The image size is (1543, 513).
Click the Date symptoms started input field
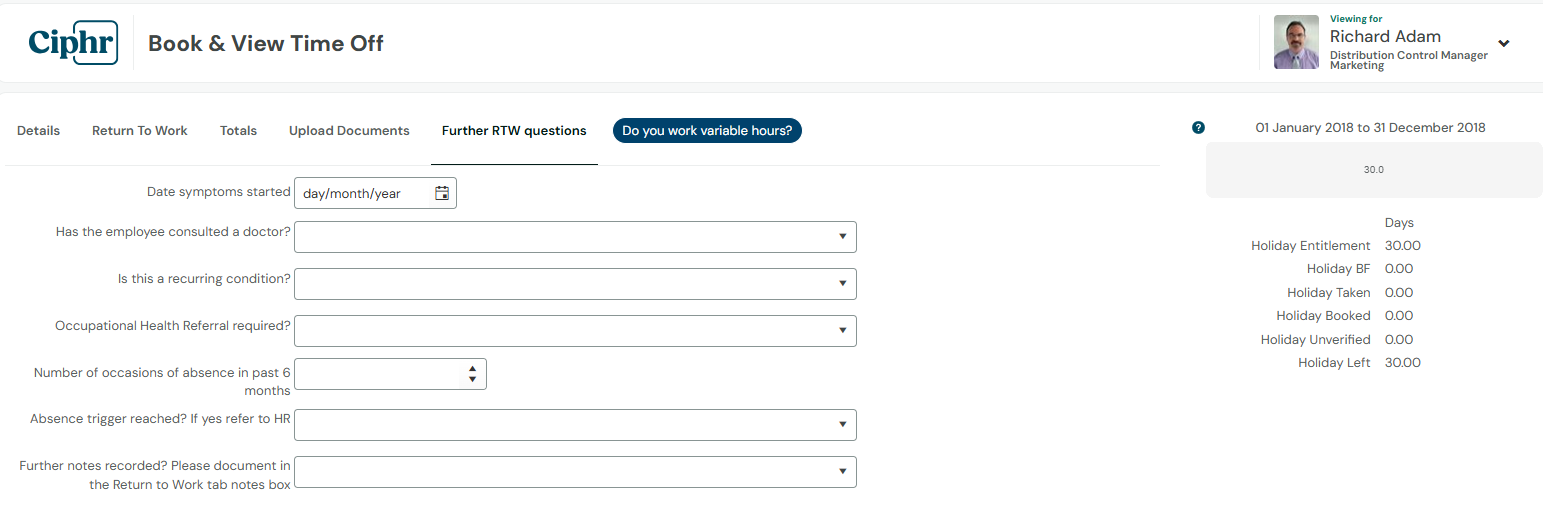pos(375,193)
